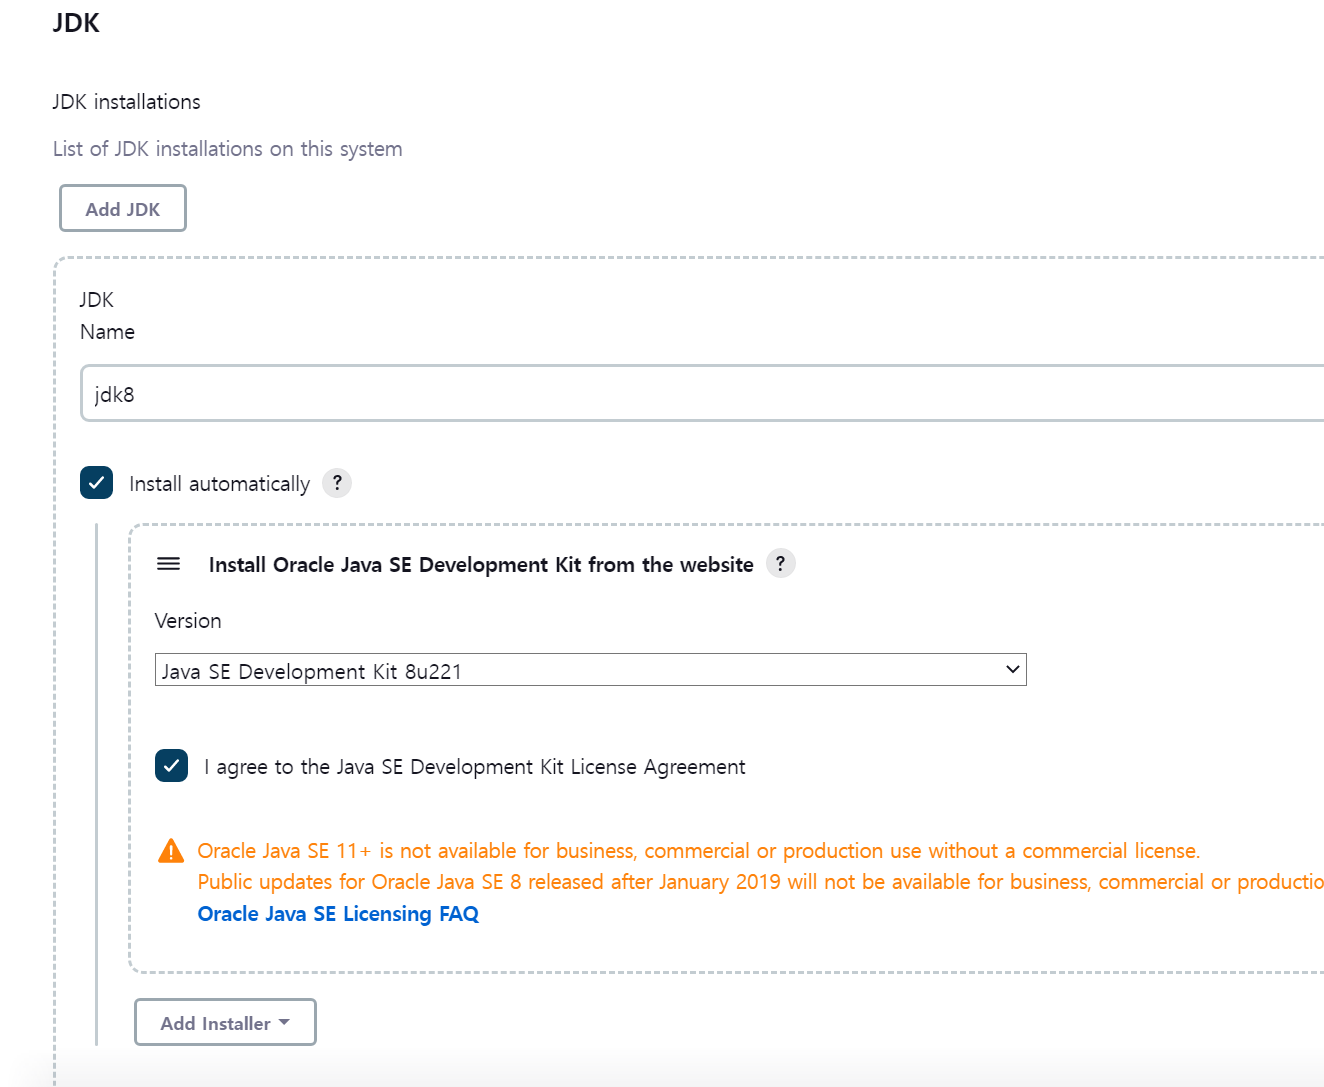This screenshot has height=1087, width=1324.
Task: Click the orange warning triangle icon
Action: point(171,851)
